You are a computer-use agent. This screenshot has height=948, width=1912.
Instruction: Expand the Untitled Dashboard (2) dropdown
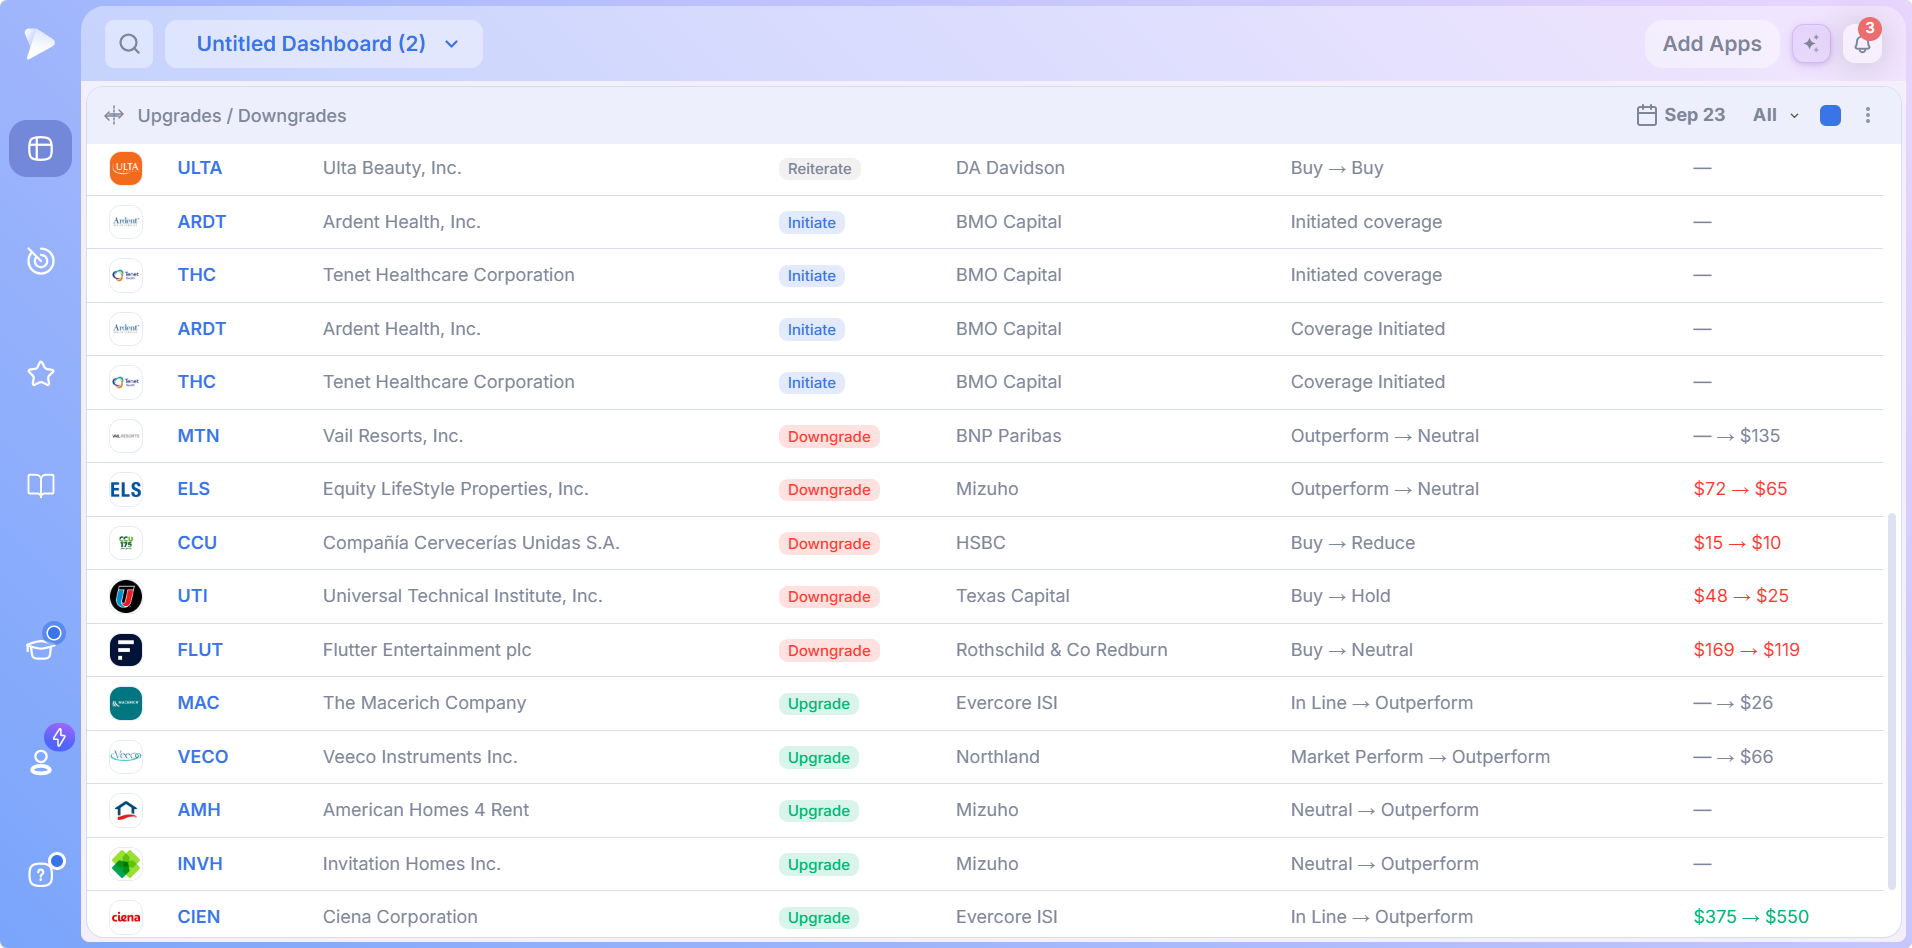[324, 44]
